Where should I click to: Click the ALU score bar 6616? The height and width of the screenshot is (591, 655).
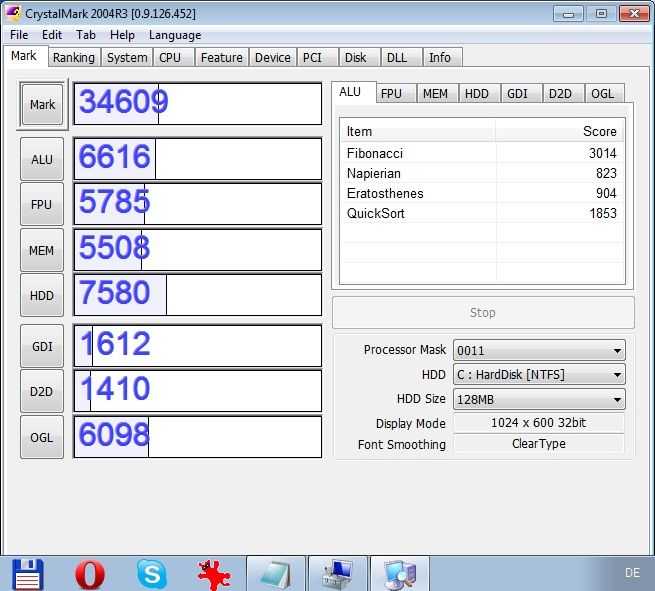click(x=198, y=159)
